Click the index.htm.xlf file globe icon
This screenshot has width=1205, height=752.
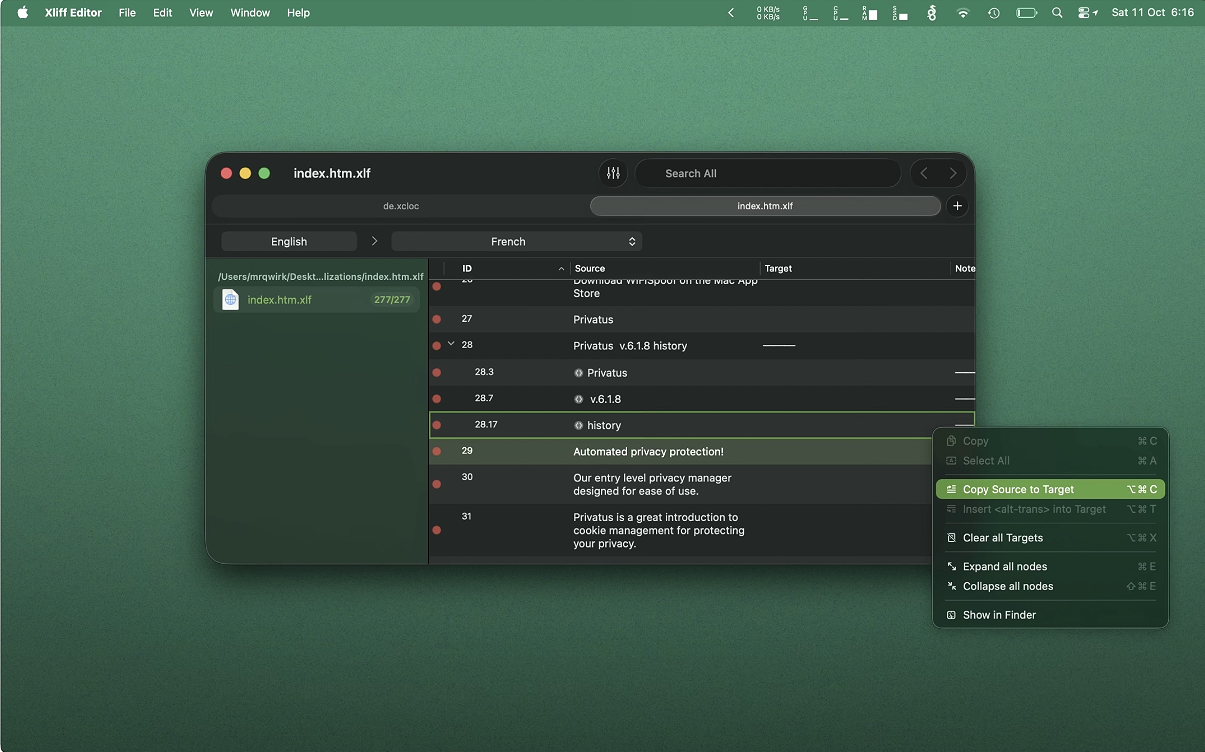tap(230, 300)
